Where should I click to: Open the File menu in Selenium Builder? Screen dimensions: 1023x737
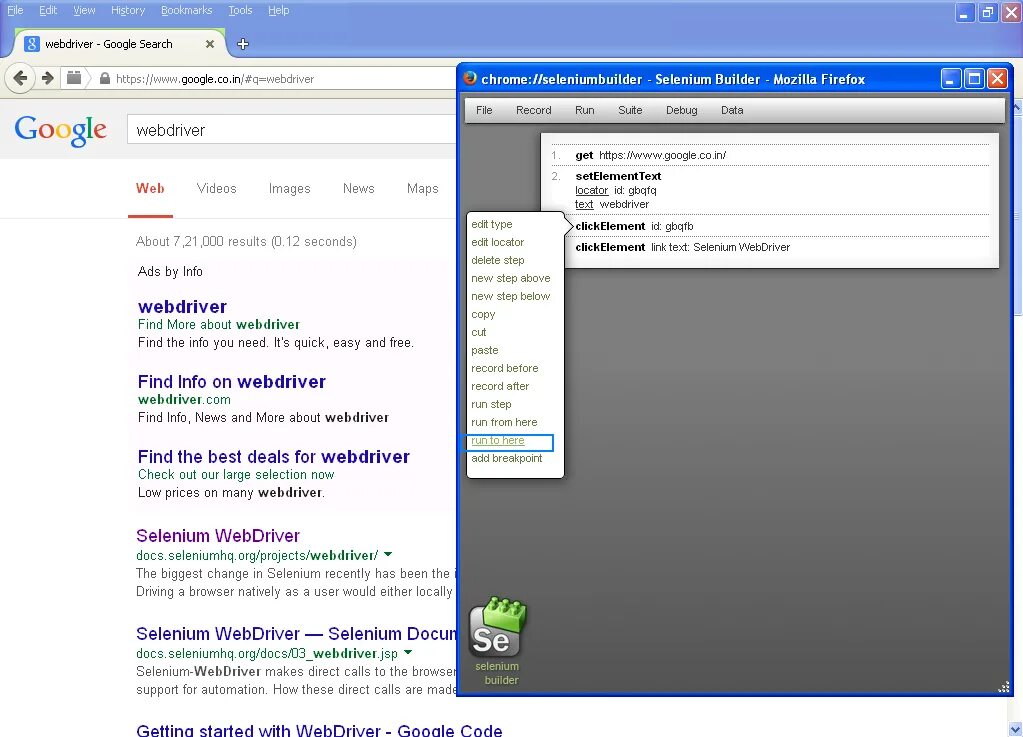pyautogui.click(x=484, y=110)
